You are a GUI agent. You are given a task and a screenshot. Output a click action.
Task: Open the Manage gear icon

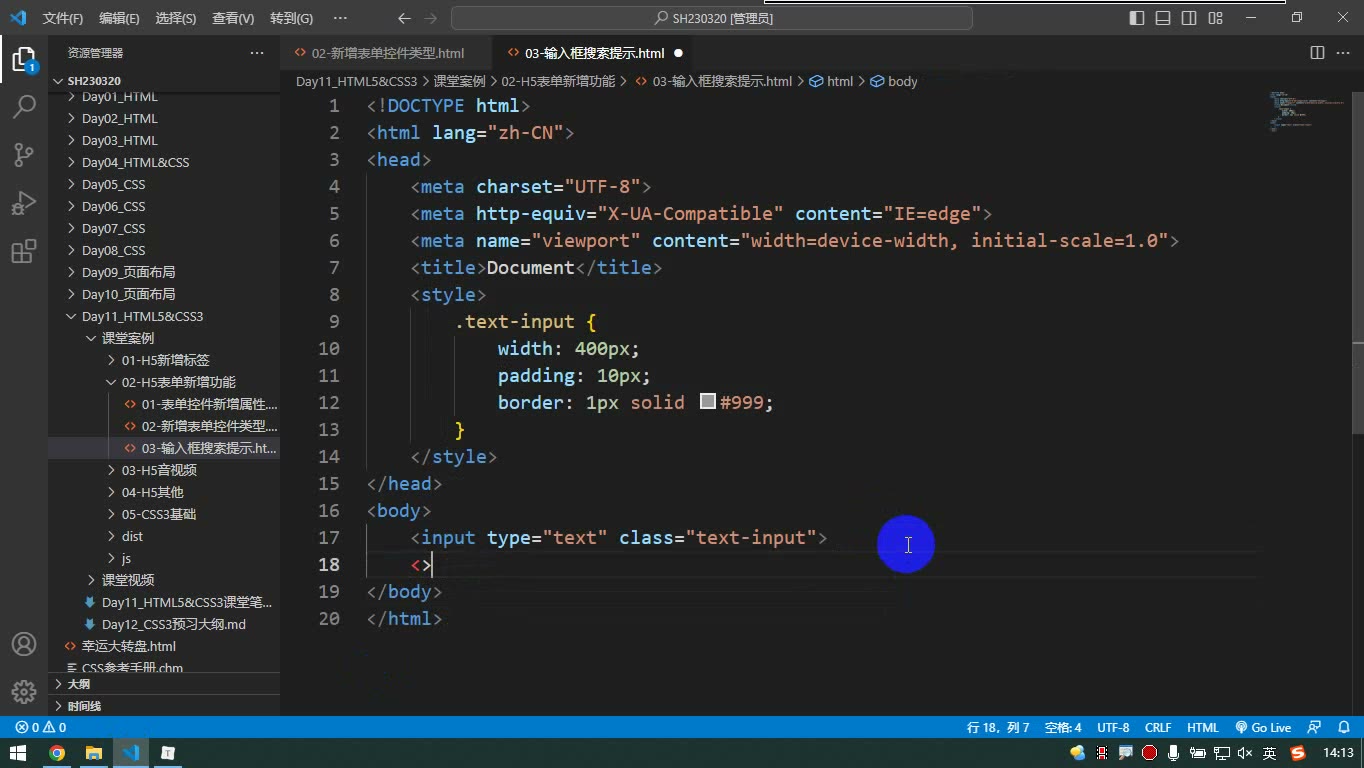pos(24,691)
